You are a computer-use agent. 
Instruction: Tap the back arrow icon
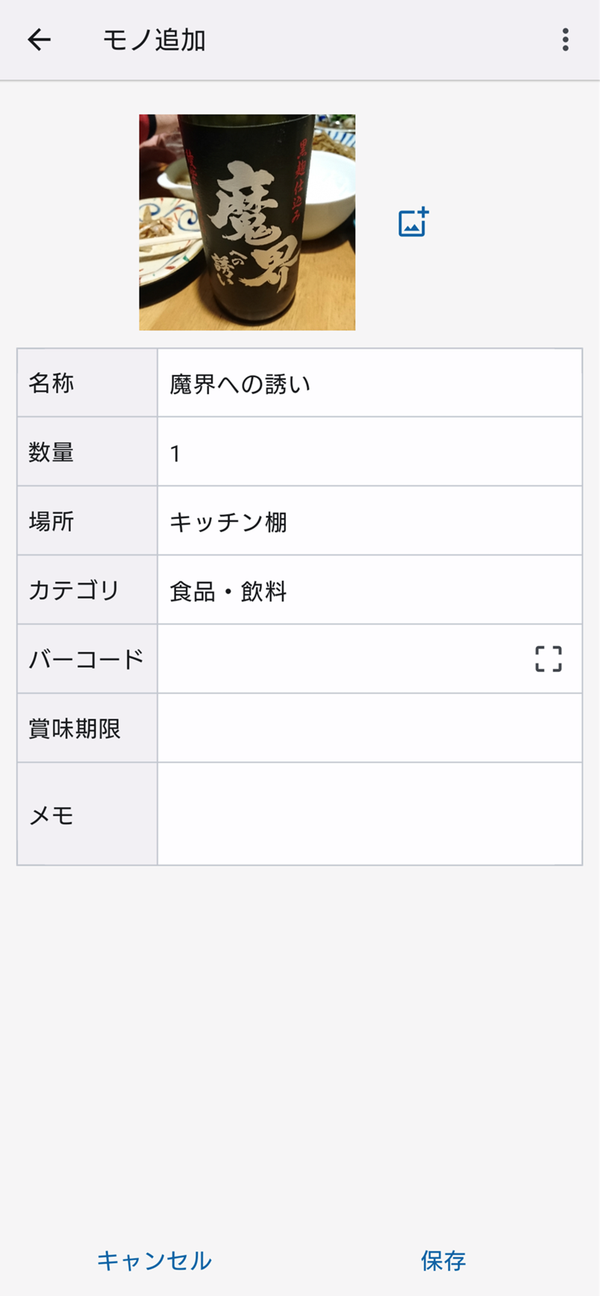point(39,40)
